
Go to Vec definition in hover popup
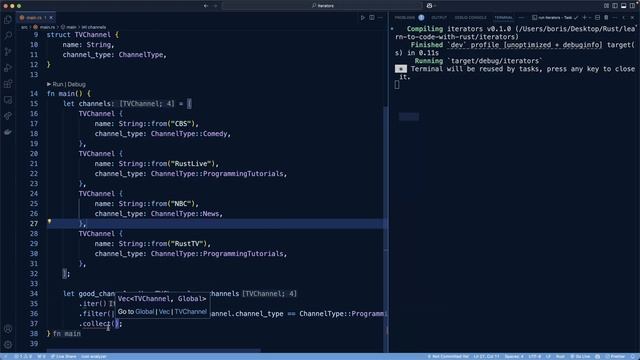[164, 311]
